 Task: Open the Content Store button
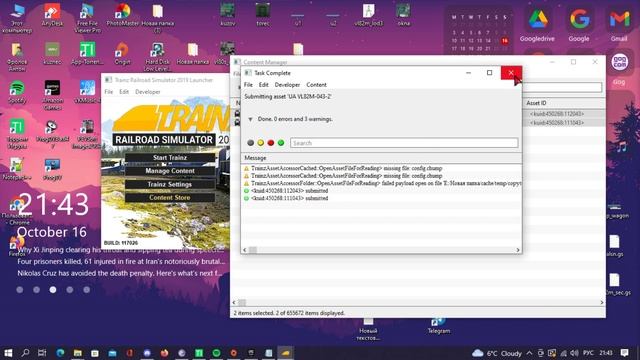(170, 198)
